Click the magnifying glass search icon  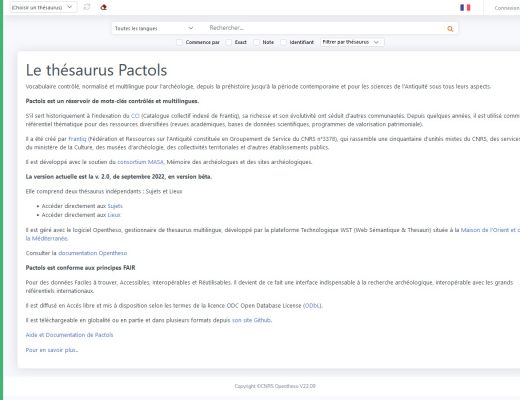(450, 29)
